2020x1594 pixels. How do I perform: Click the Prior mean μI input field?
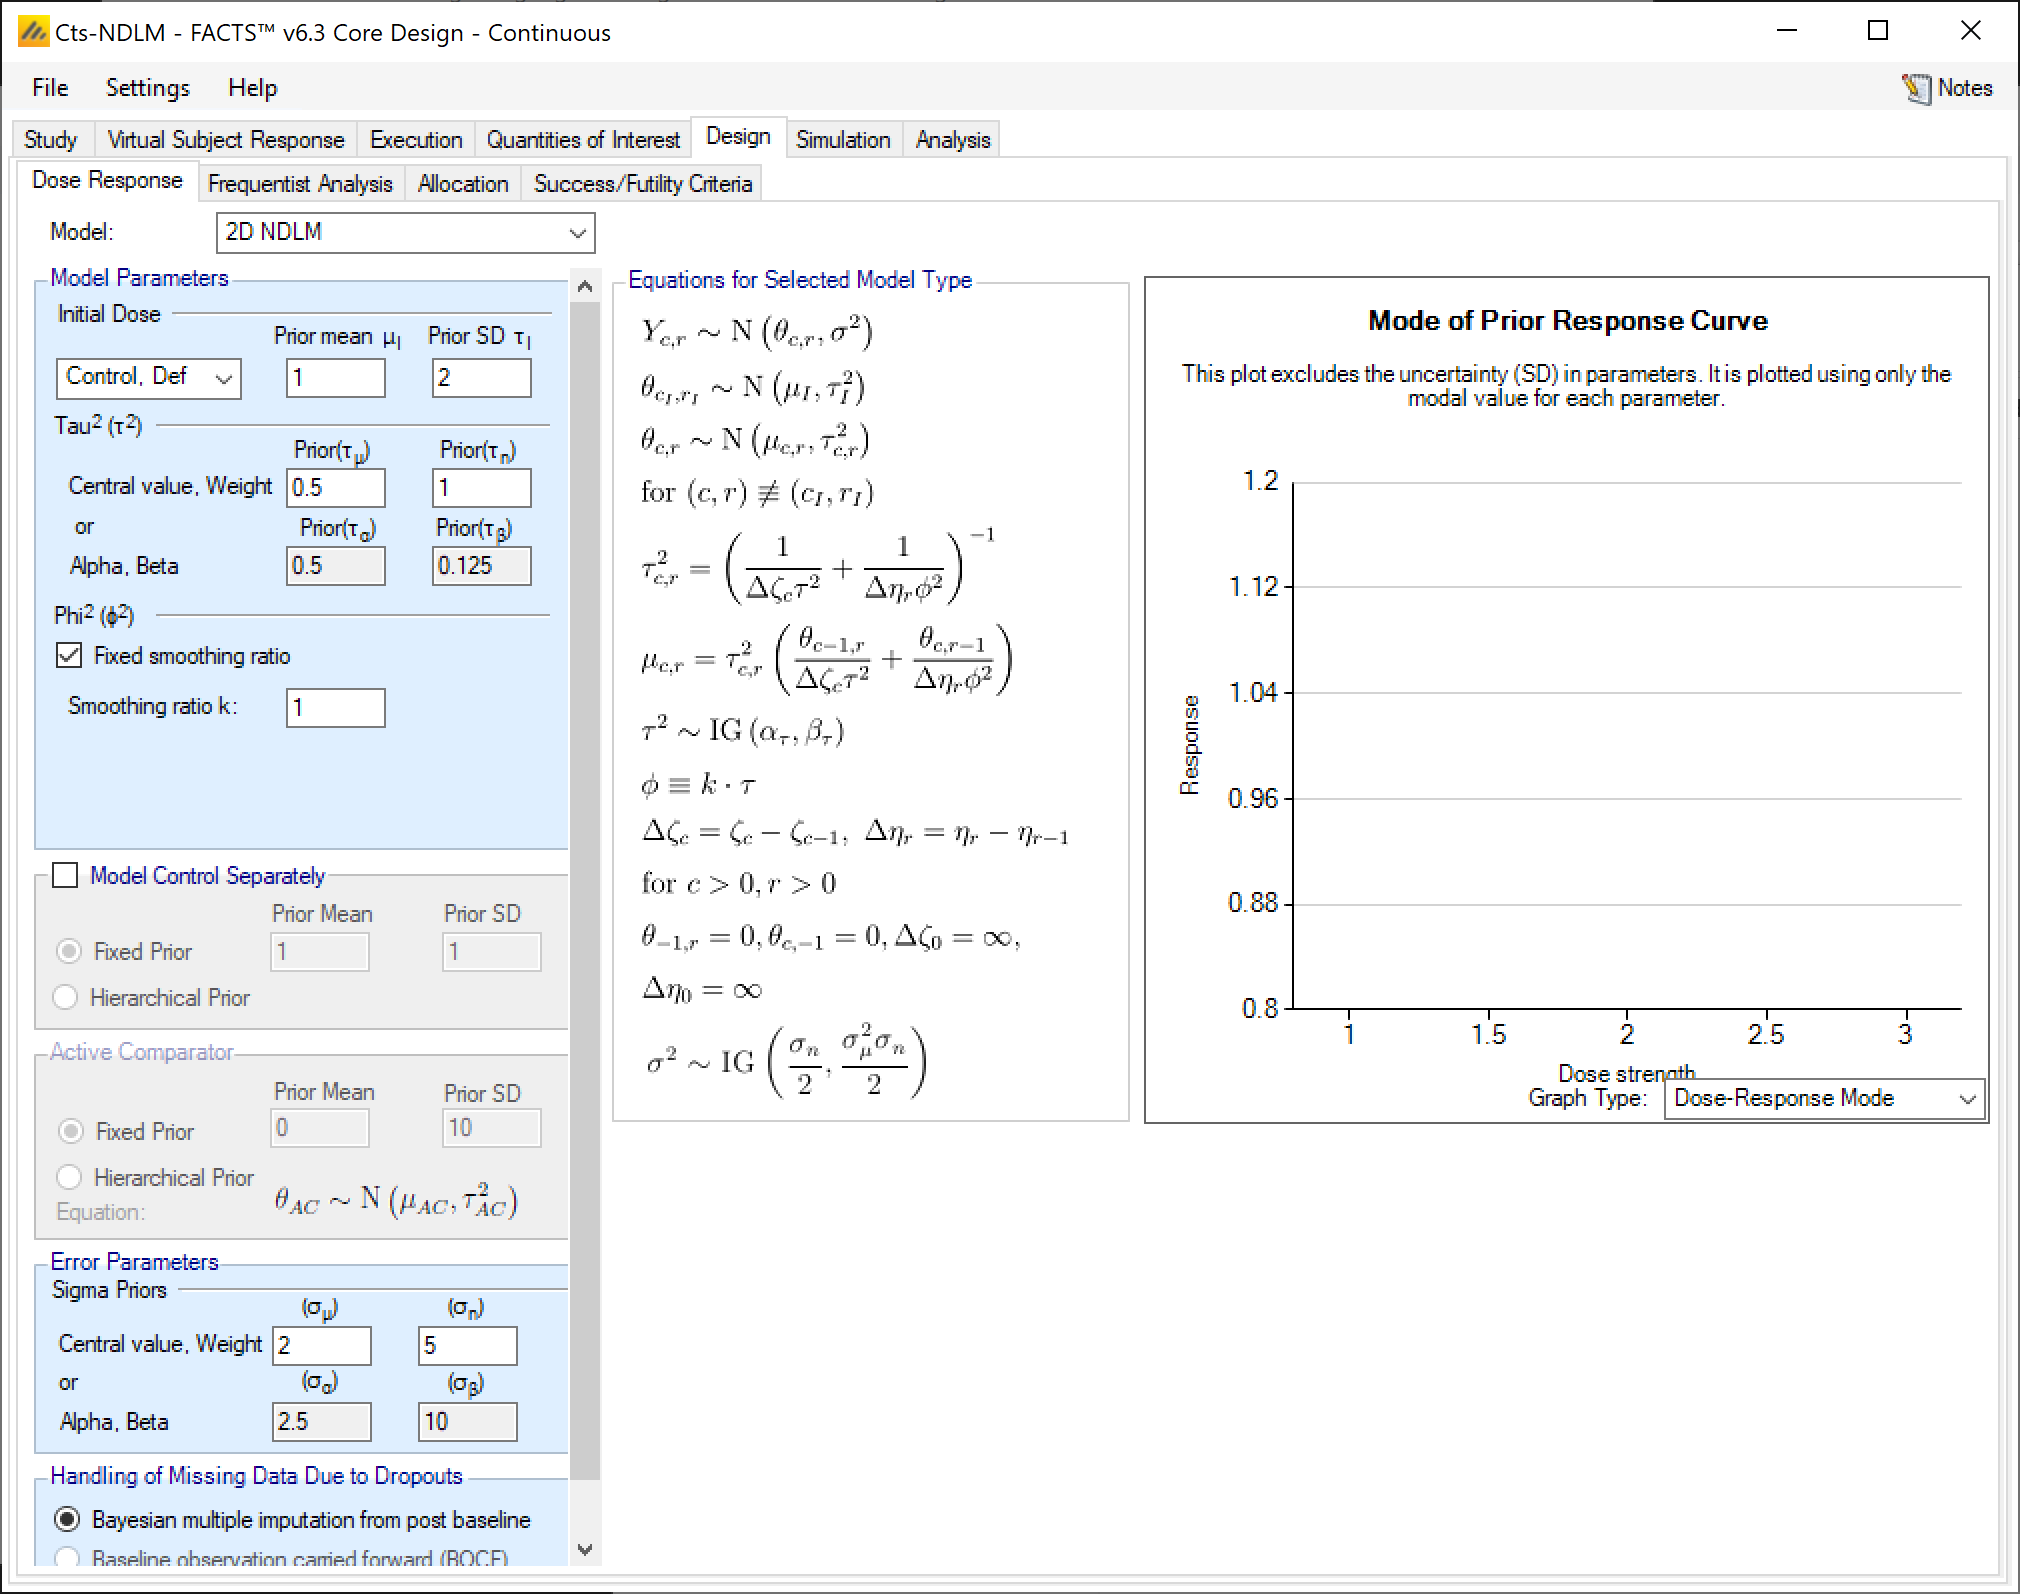pos(335,378)
